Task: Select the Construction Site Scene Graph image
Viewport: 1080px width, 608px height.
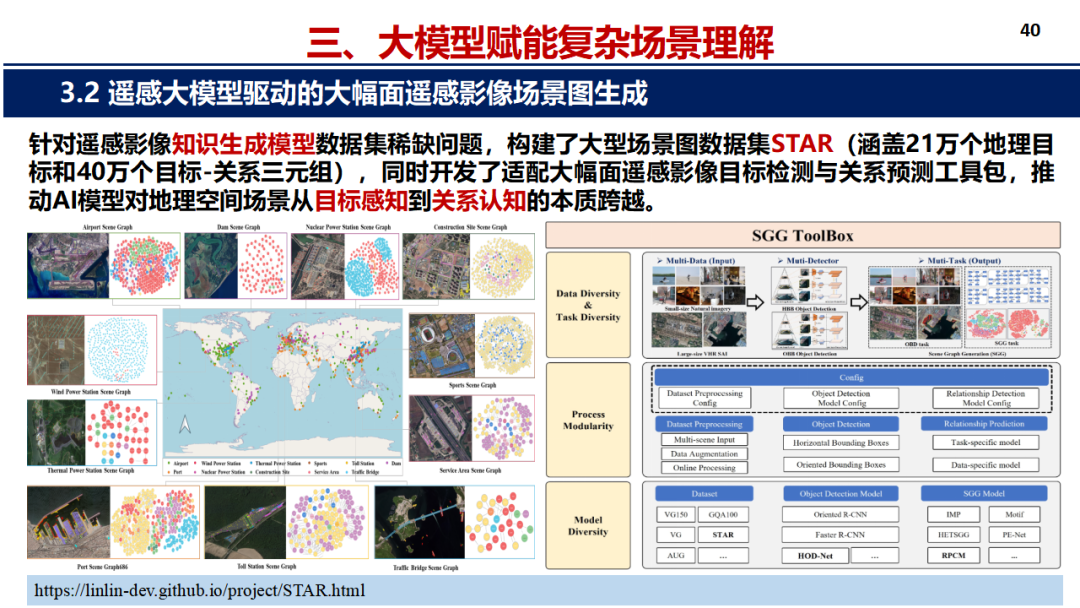Action: [468, 265]
